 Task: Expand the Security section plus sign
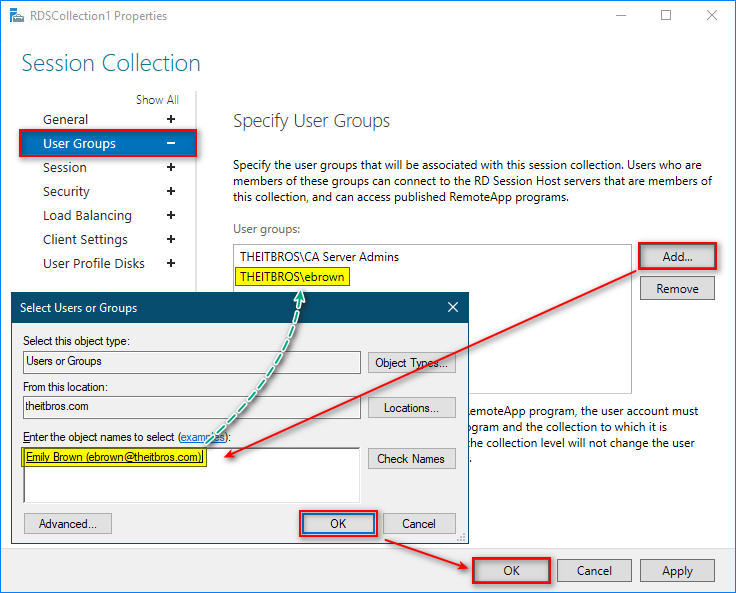click(171, 191)
